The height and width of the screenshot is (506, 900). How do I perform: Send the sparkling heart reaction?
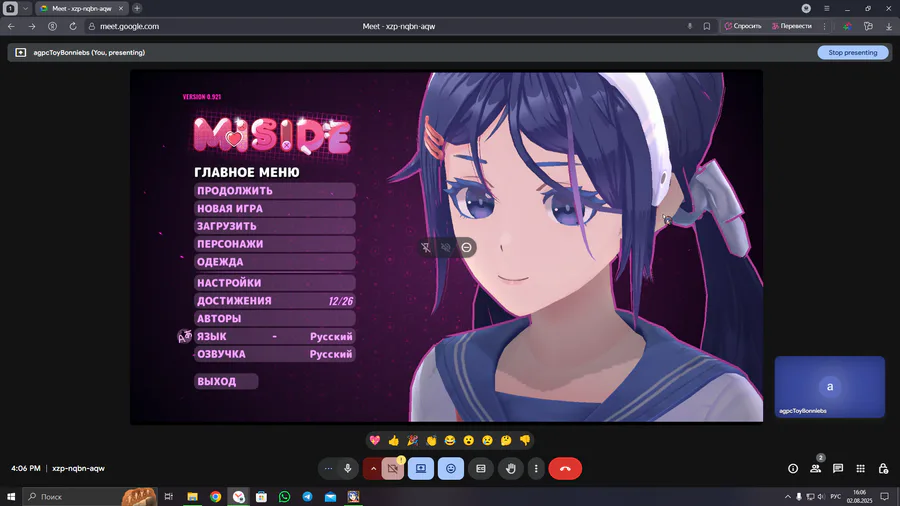375,440
